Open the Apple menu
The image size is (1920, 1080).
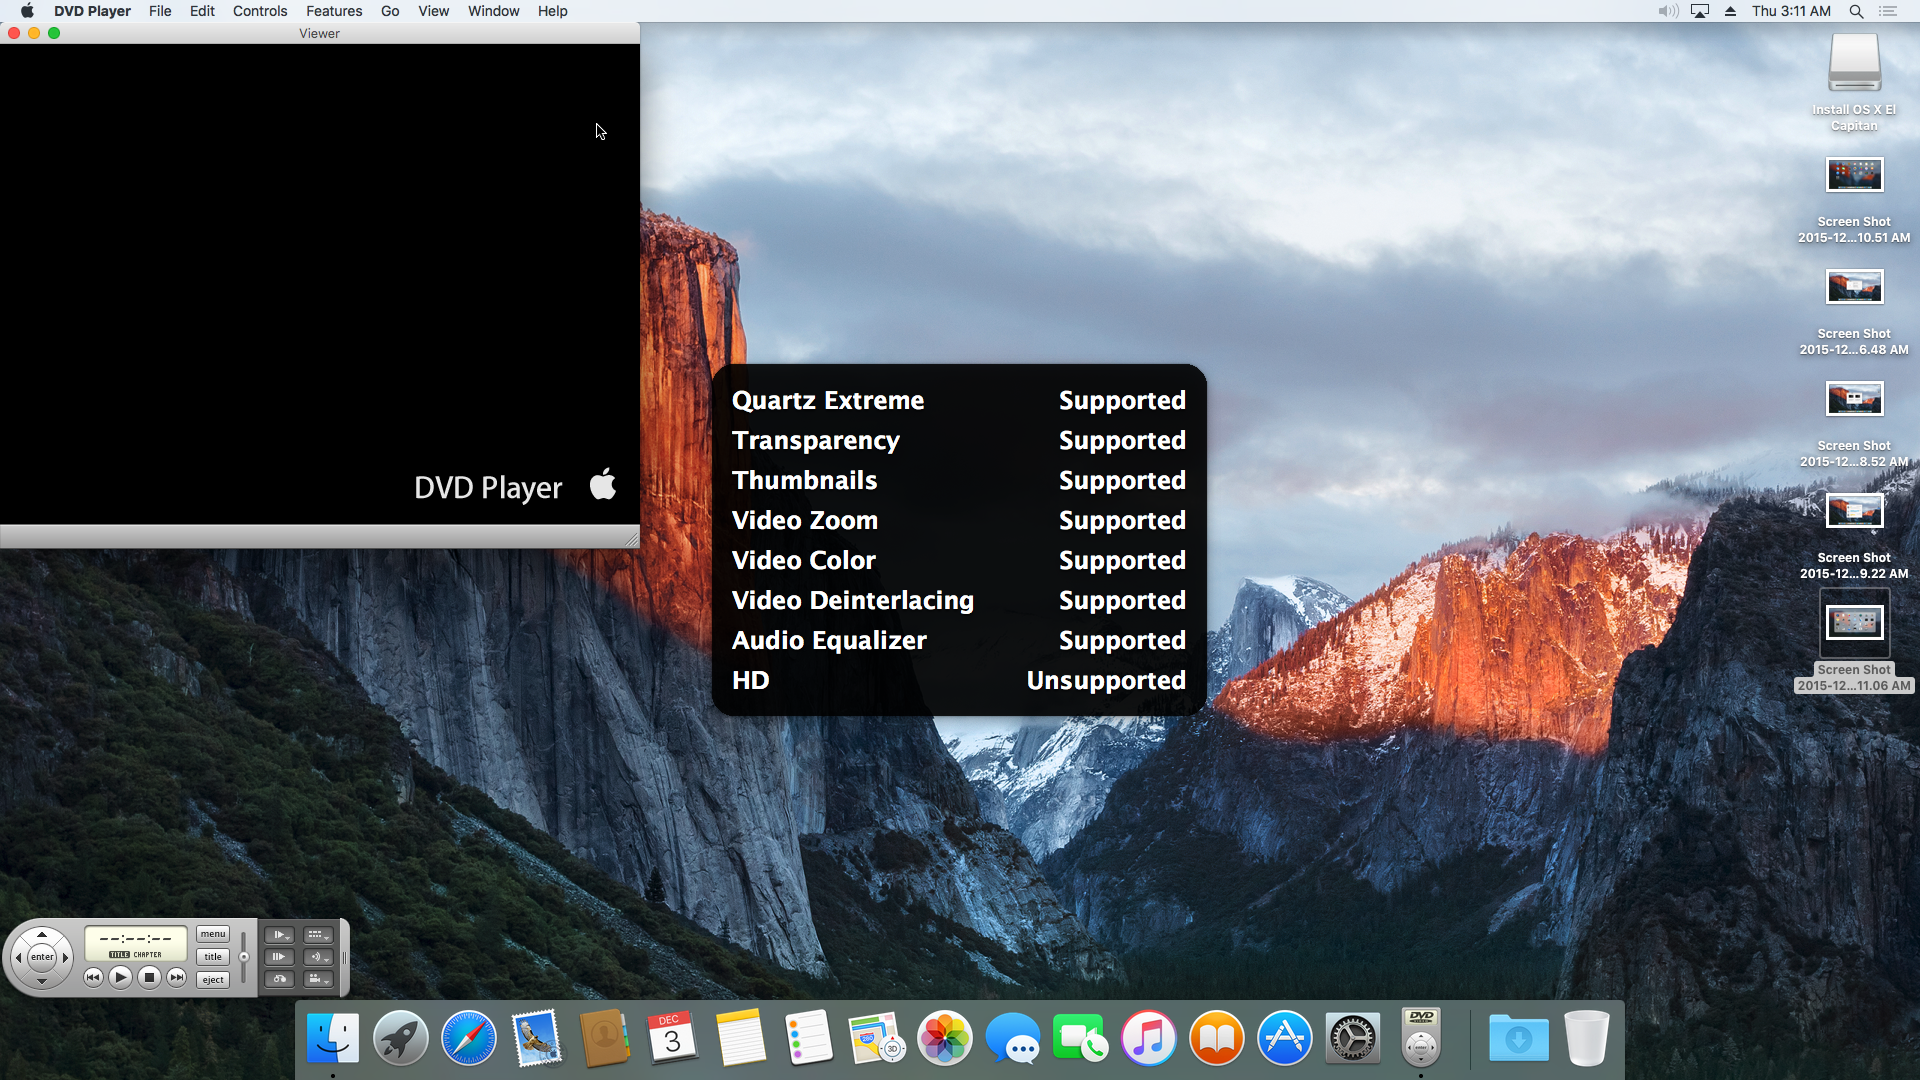27,11
